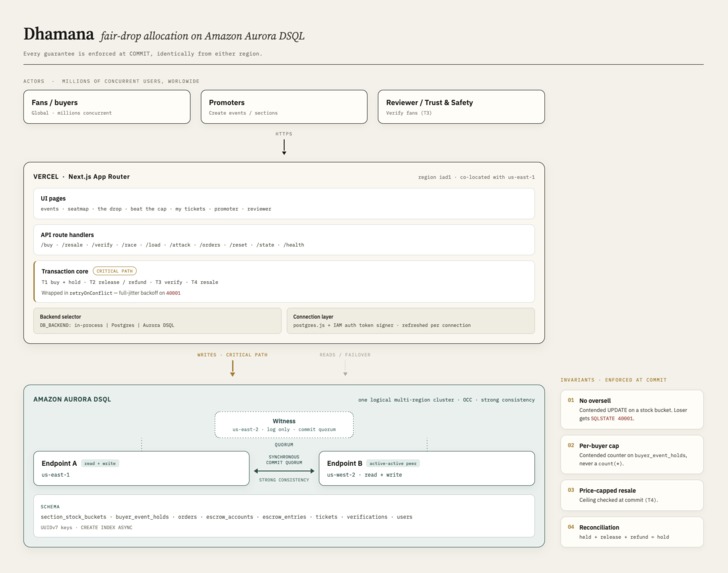Select the '04 Reconciliation' invariant card
This screenshot has height=573, width=728.
[x=632, y=532]
